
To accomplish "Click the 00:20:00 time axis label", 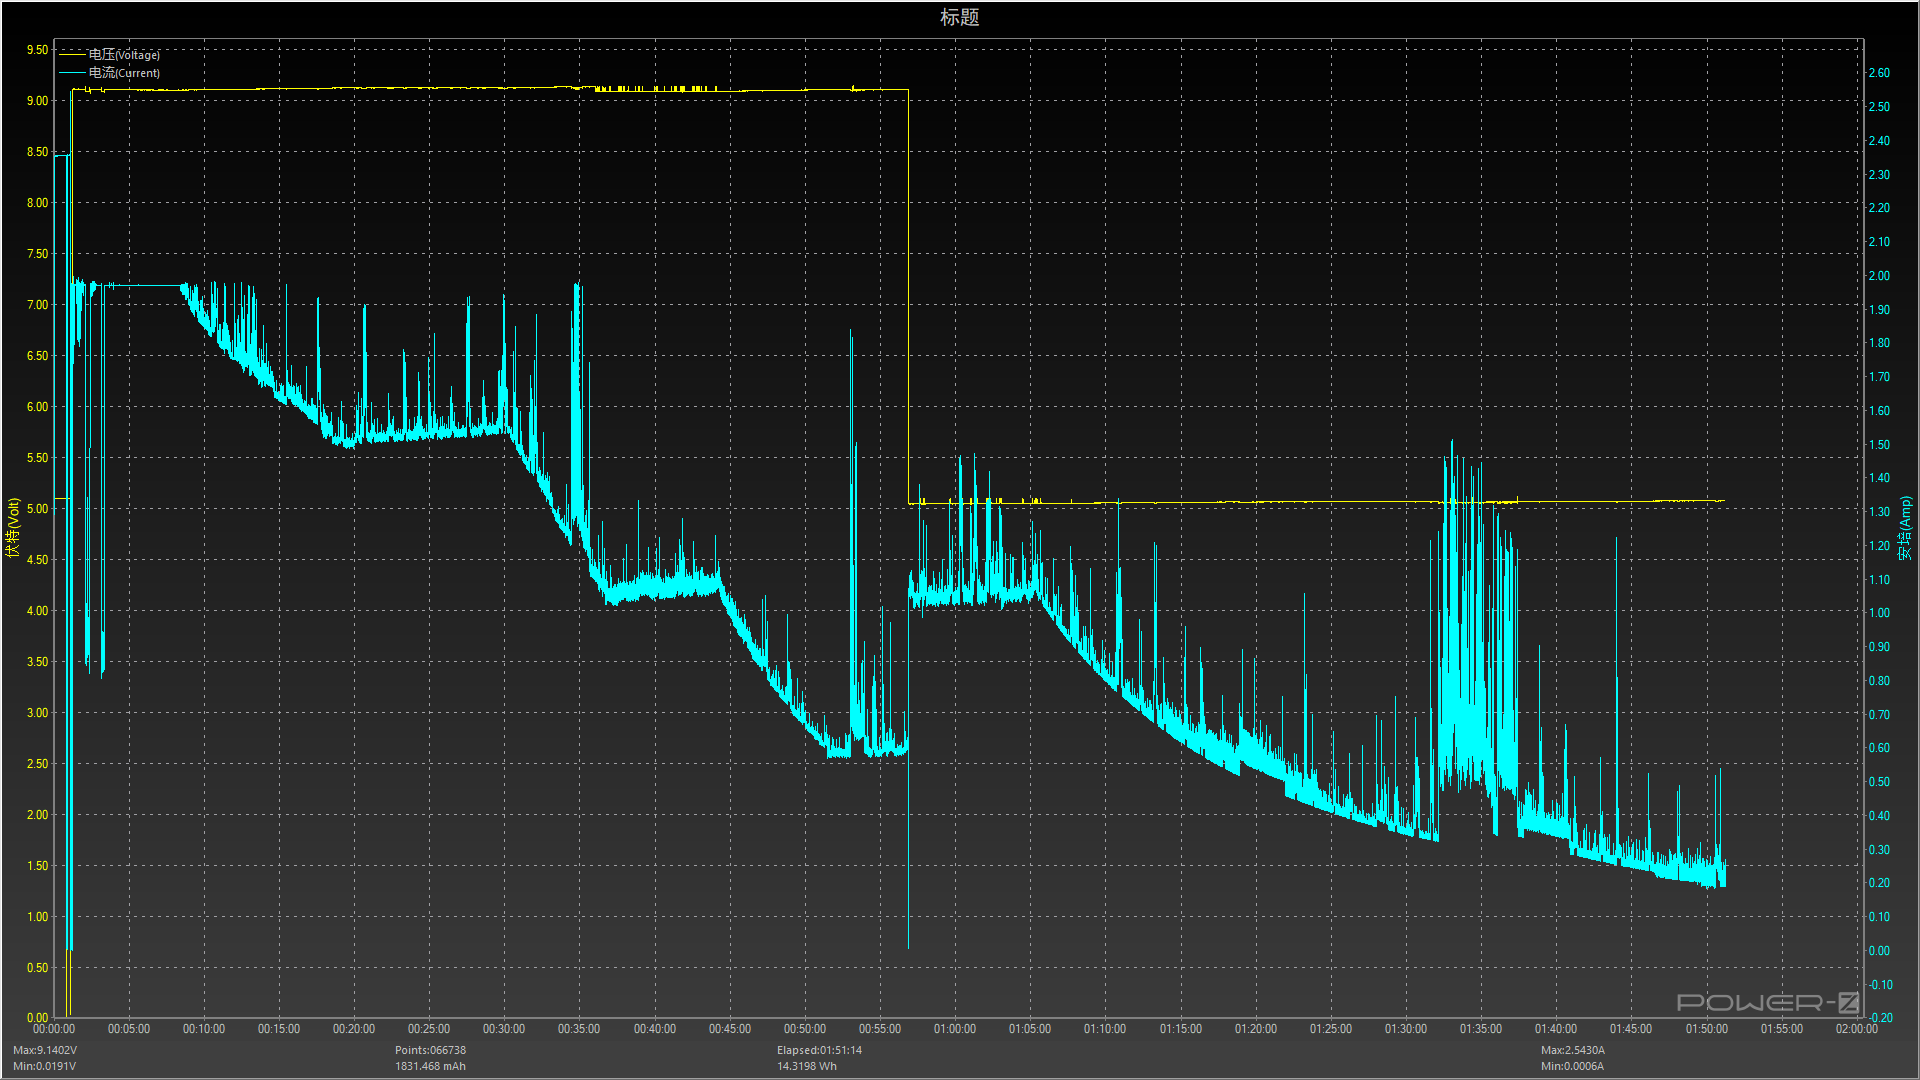I will (354, 1029).
